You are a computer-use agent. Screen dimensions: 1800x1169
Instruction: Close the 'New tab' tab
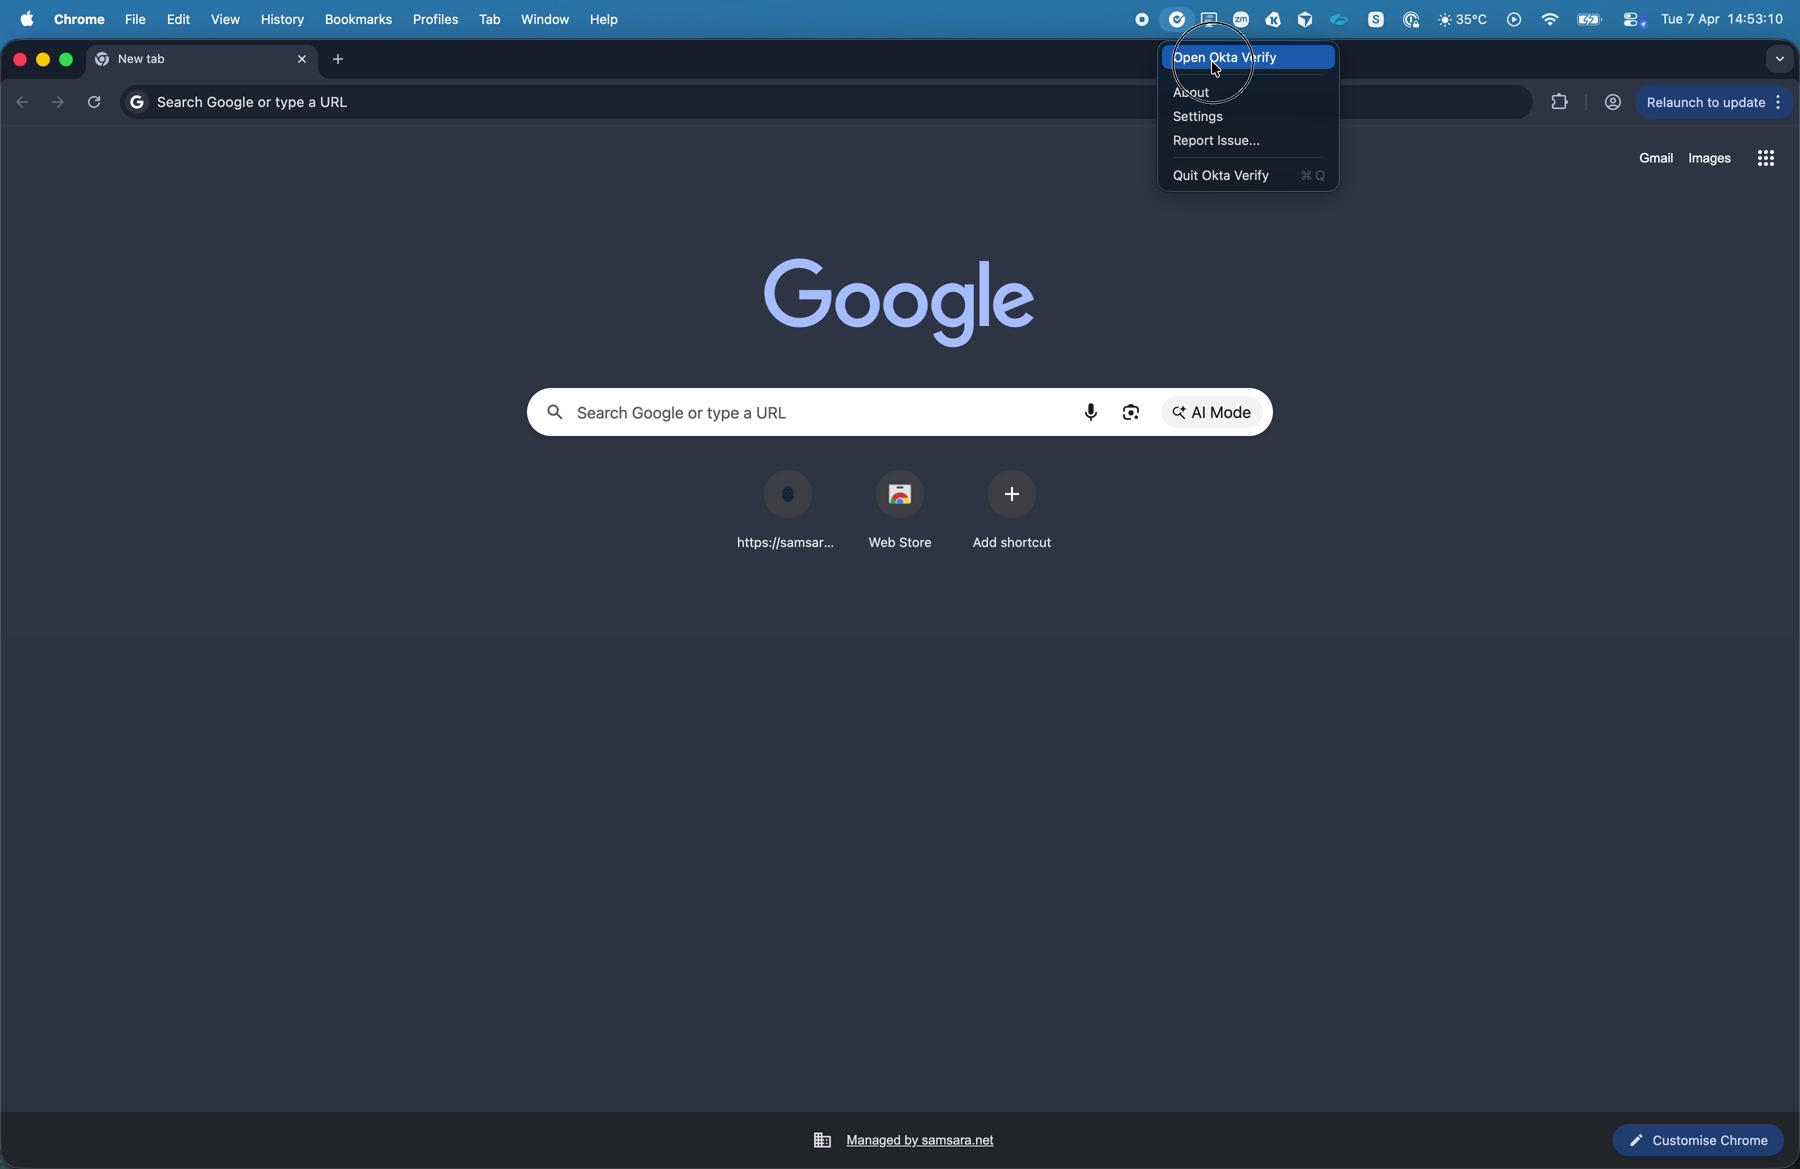tap(302, 59)
